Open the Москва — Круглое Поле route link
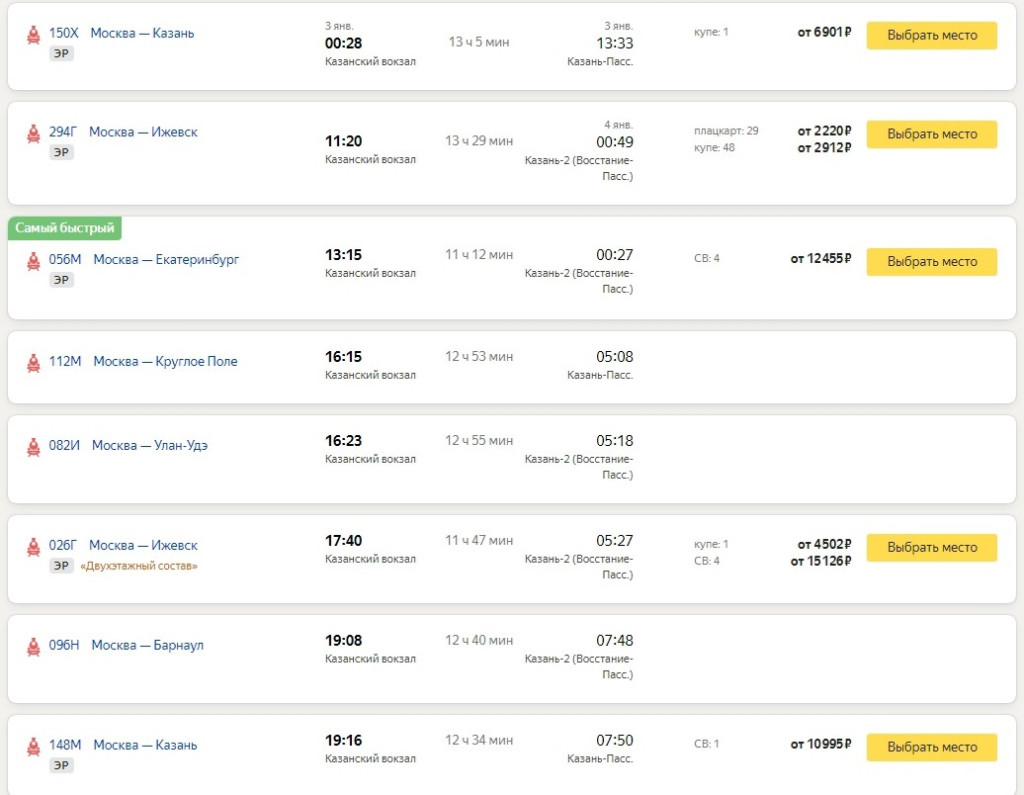The image size is (1024, 795). coord(165,362)
